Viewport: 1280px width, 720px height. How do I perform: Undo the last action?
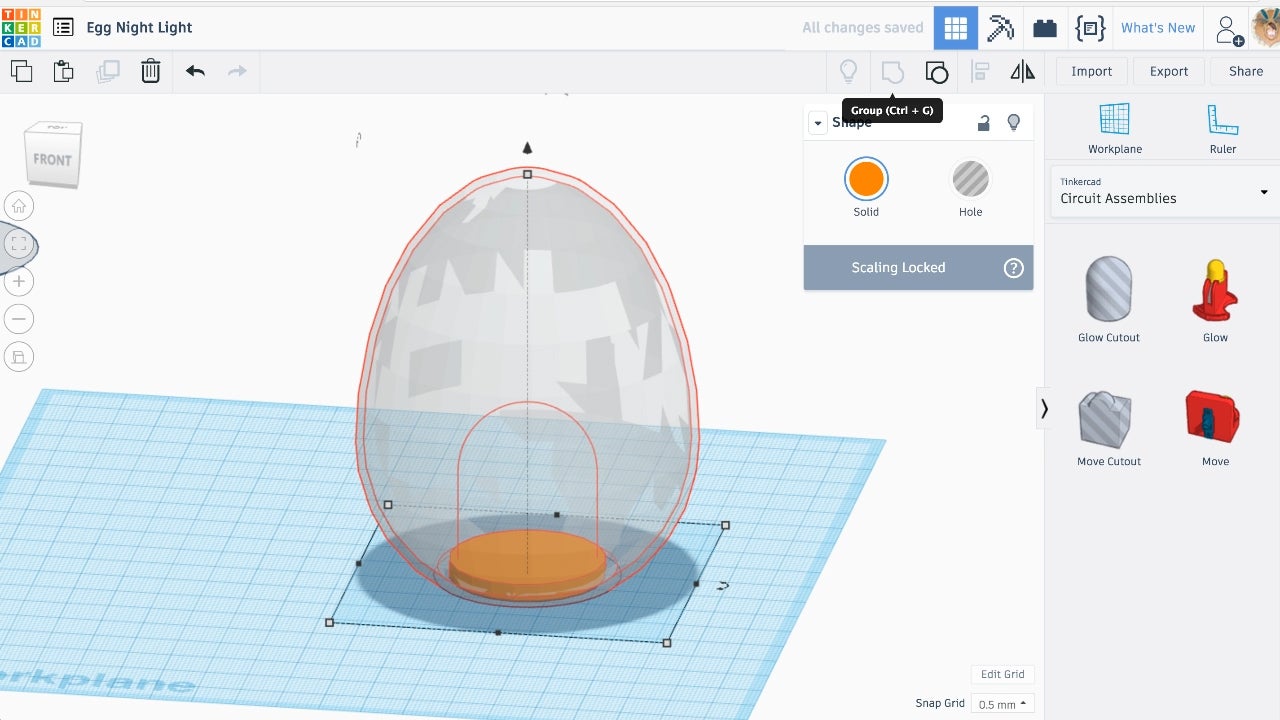click(195, 71)
